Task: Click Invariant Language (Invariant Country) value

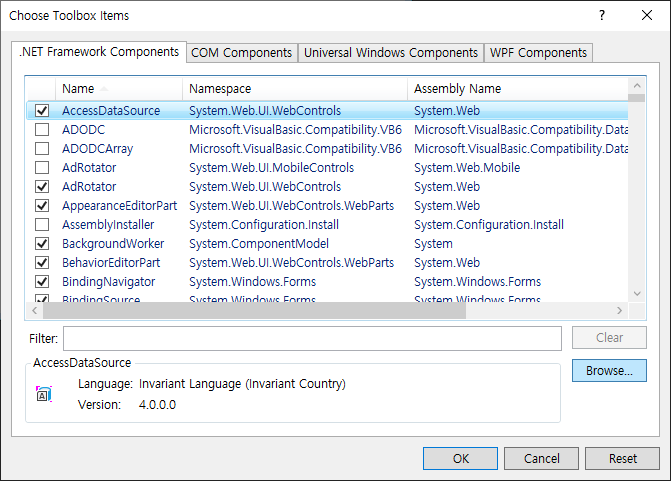Action: pyautogui.click(x=242, y=384)
